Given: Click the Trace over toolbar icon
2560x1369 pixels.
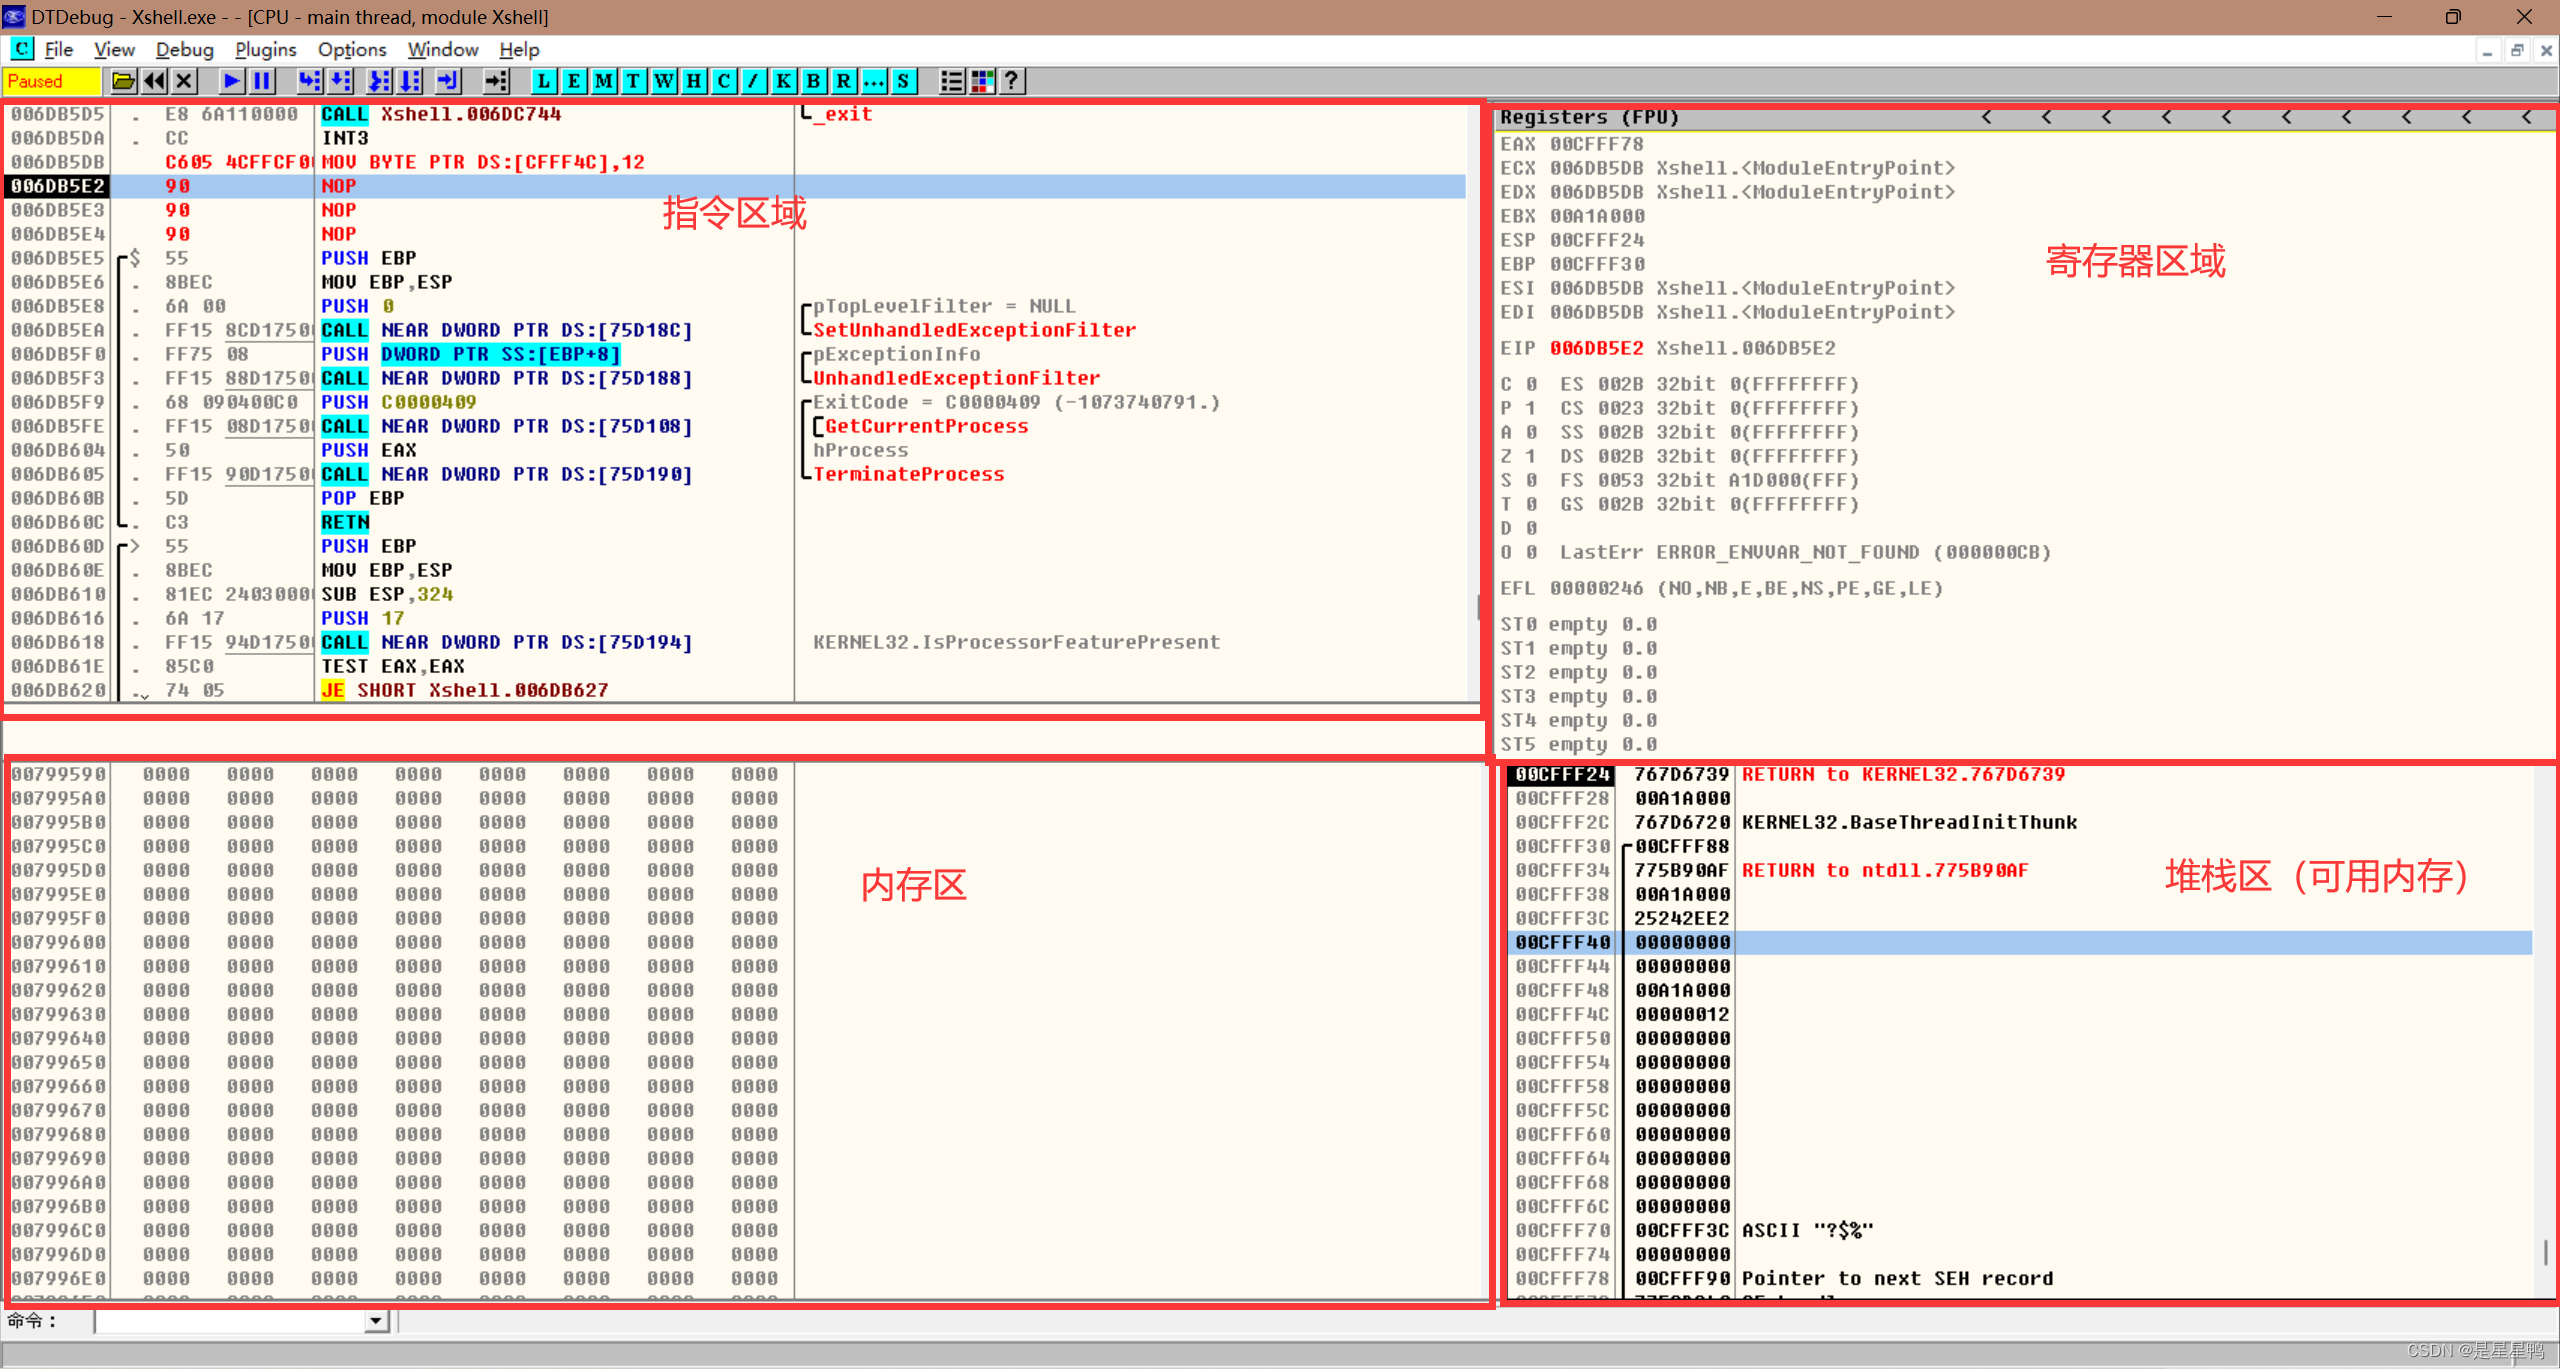Looking at the screenshot, I should pos(410,81).
